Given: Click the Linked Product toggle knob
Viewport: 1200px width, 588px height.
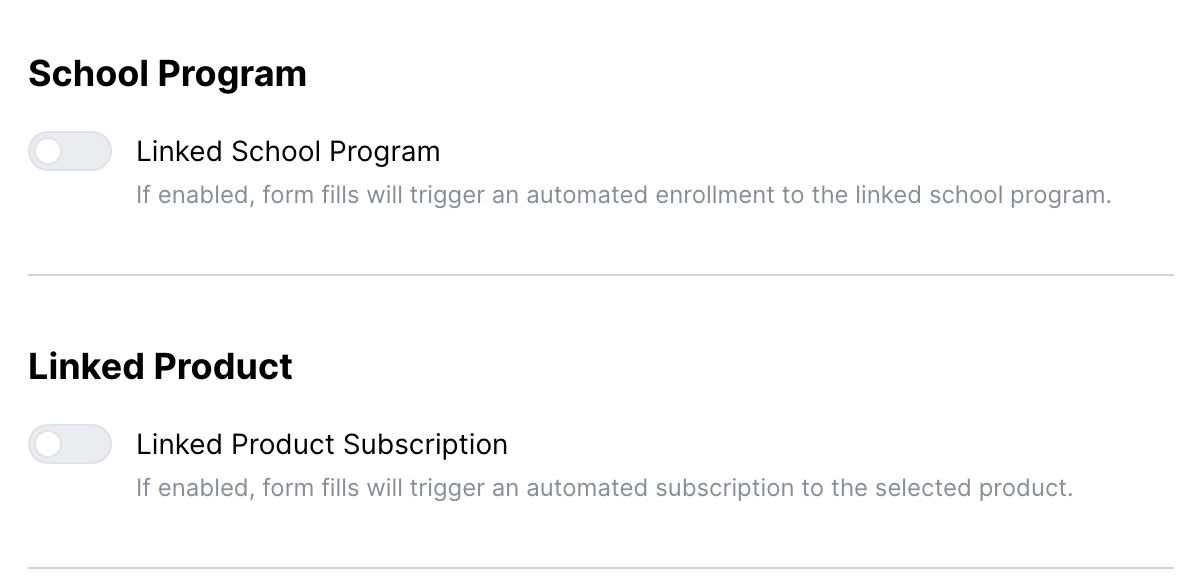Looking at the screenshot, I should click(48, 443).
